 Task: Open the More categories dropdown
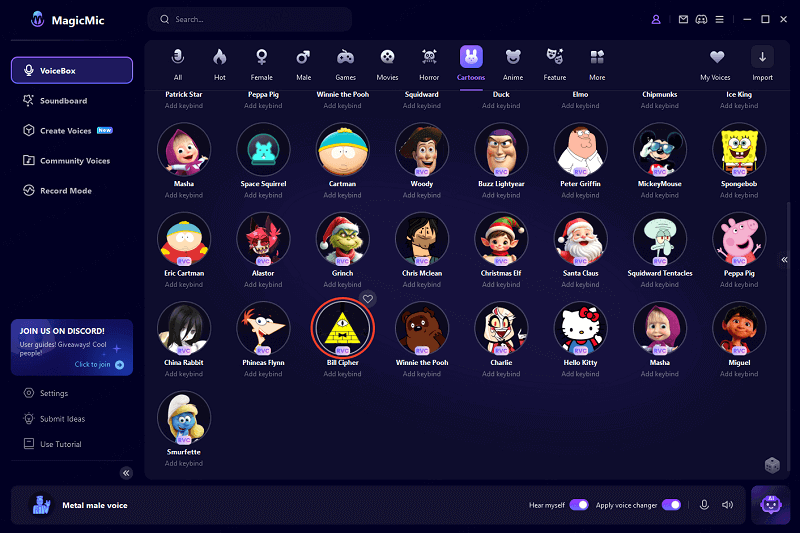[597, 62]
